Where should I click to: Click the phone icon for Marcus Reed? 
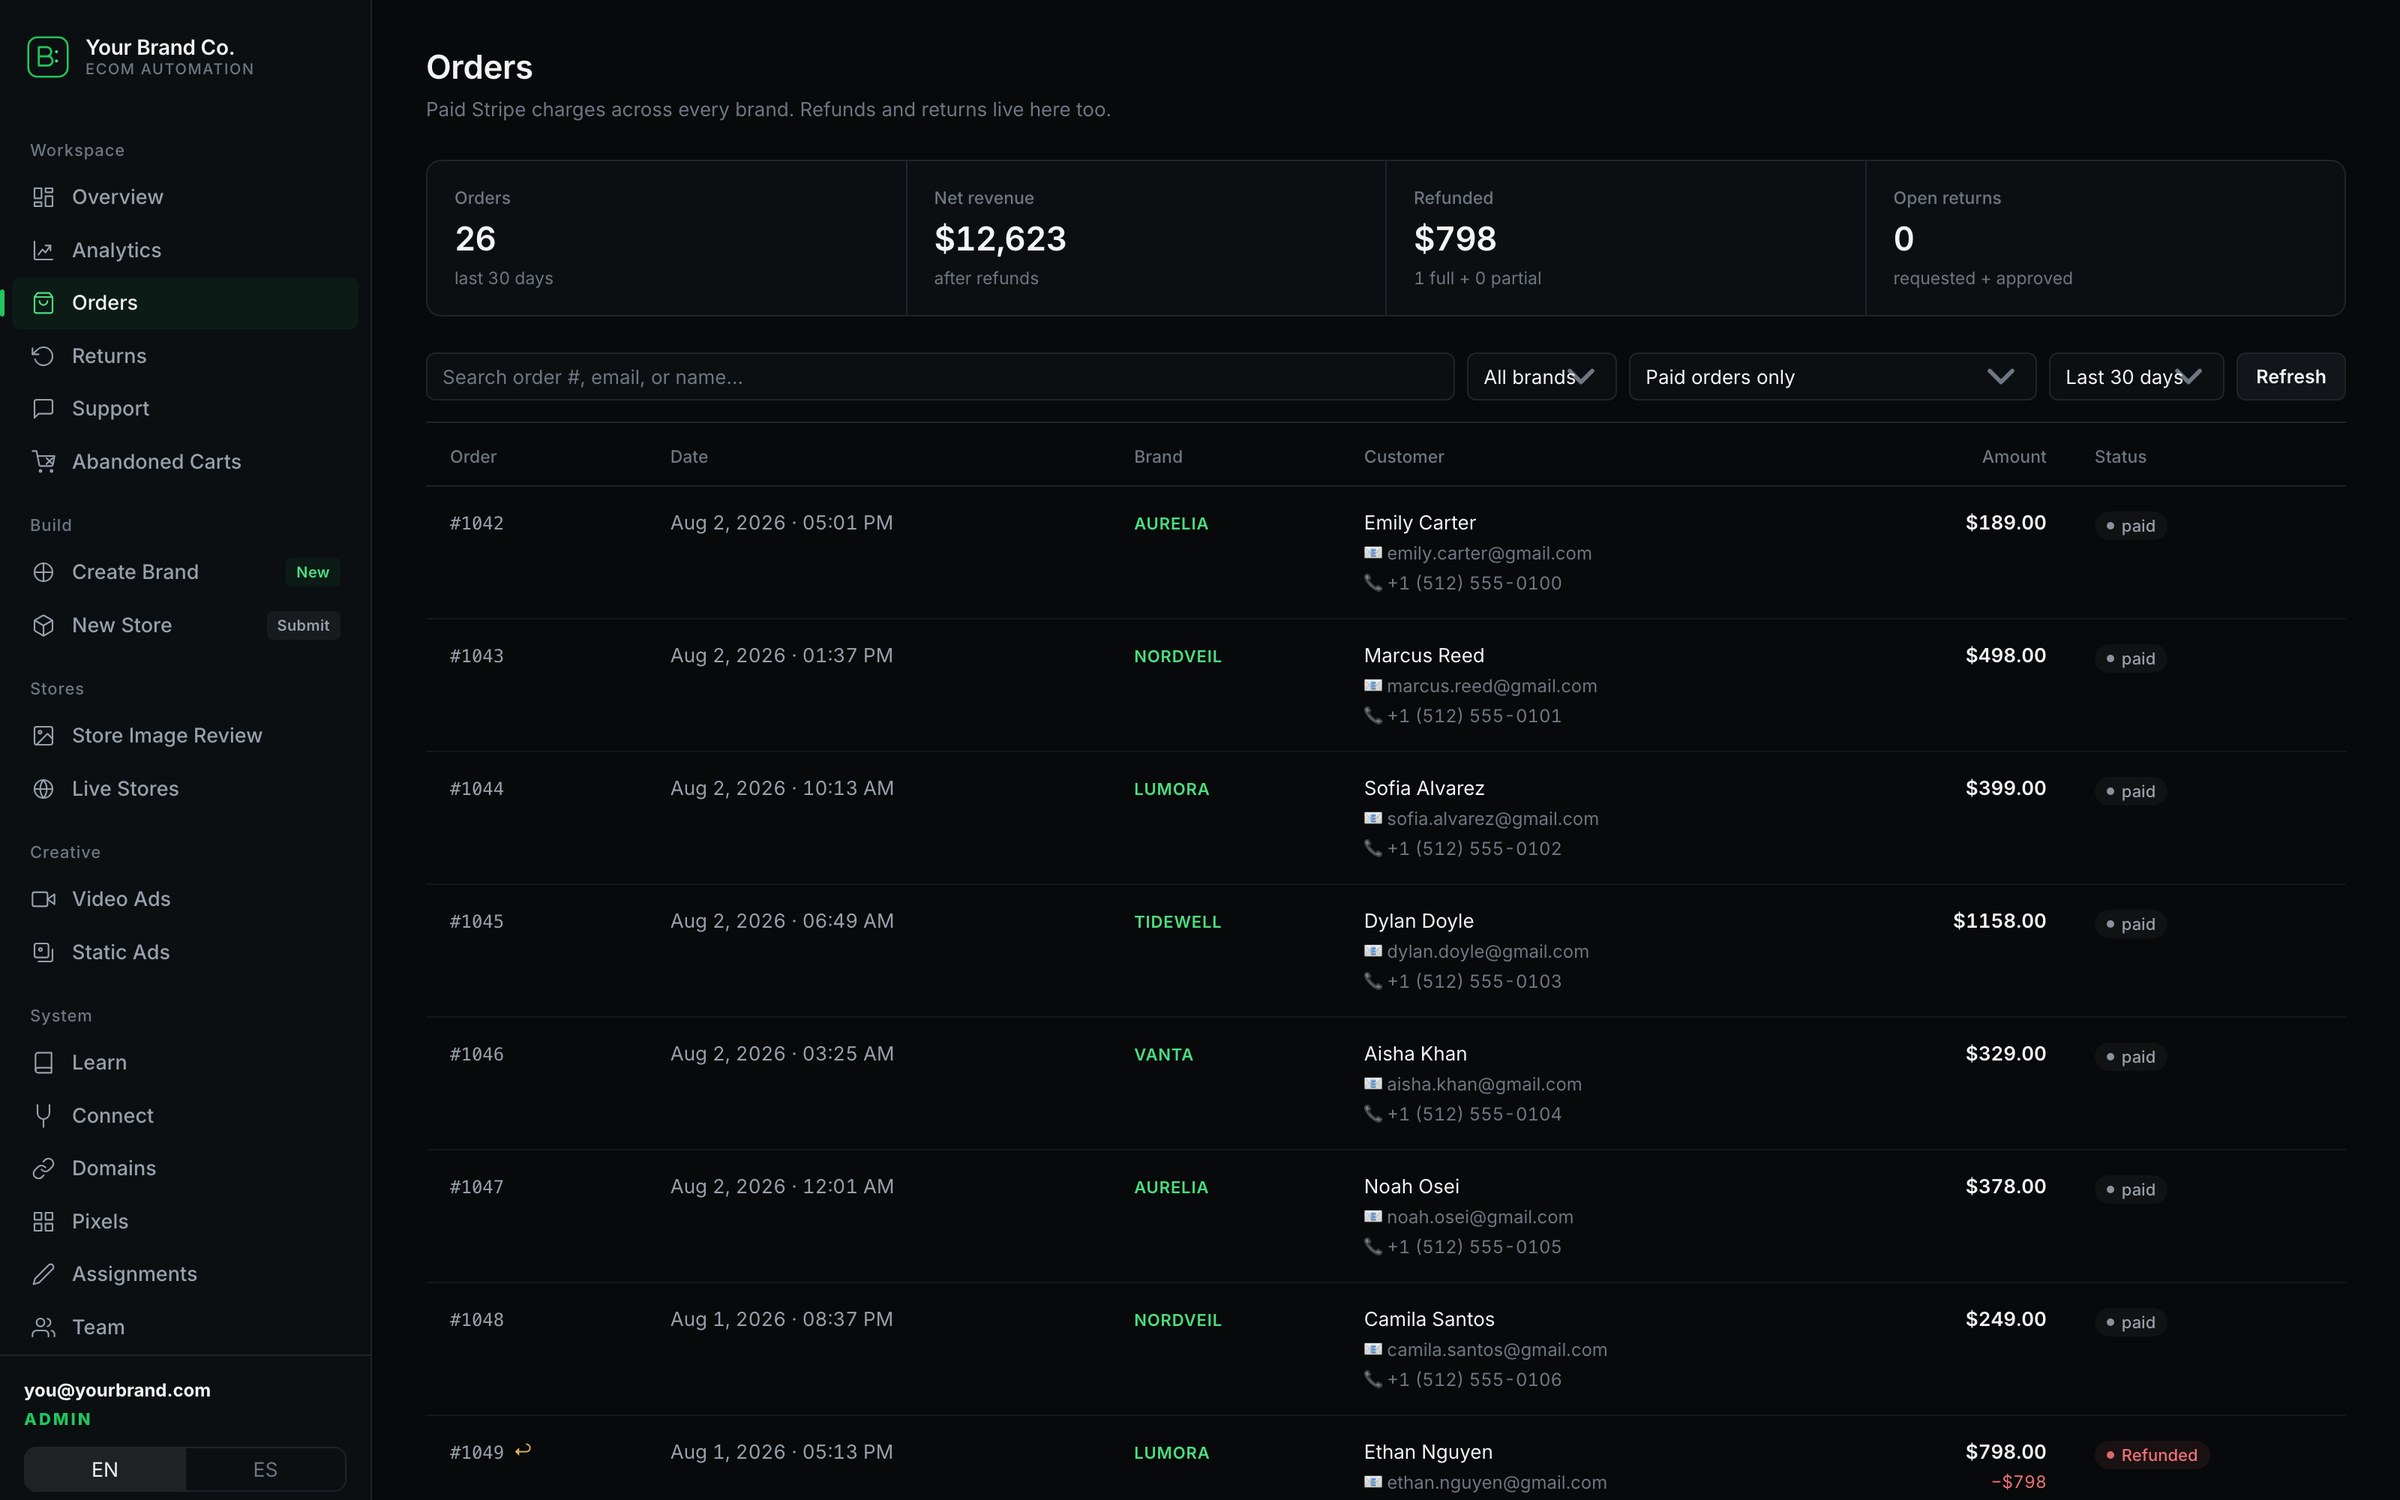pos(1373,715)
